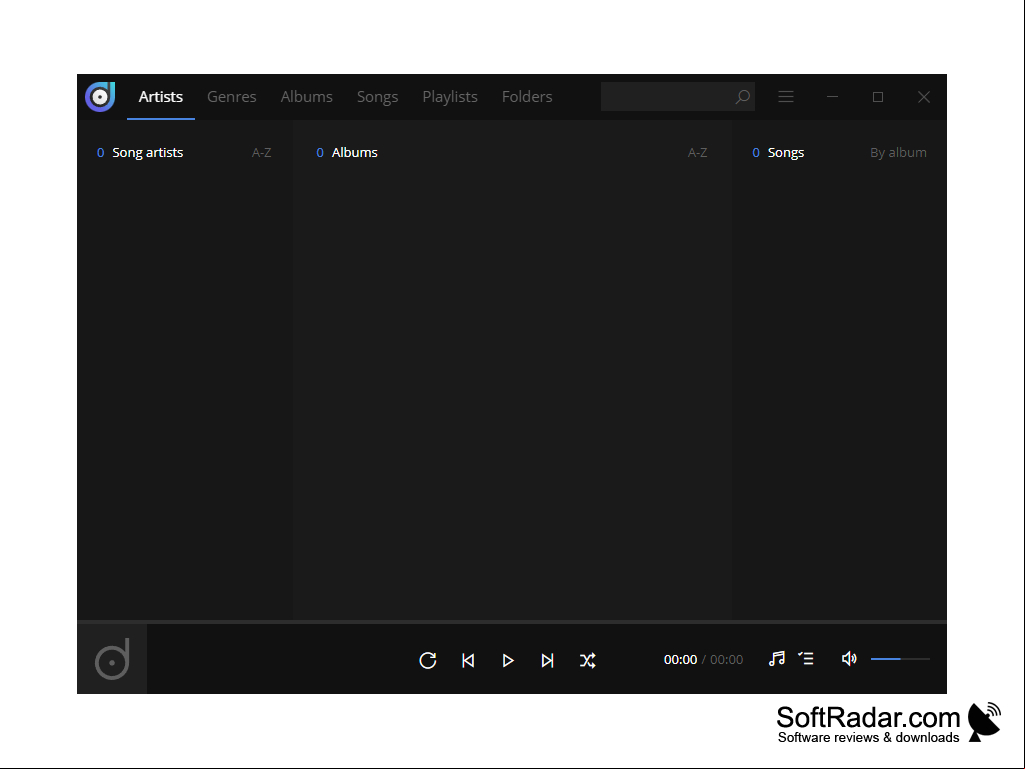Mute audio with speaker icon
Viewport: 1025px width, 769px height.
(x=849, y=658)
